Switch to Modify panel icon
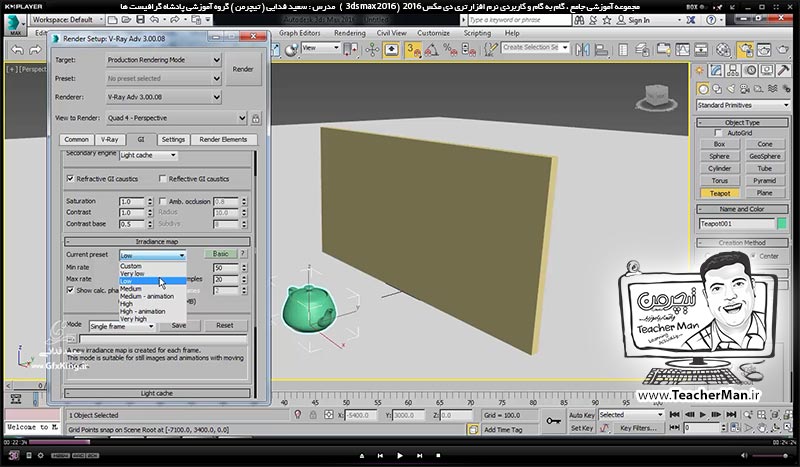The height and width of the screenshot is (467, 800). [716, 70]
